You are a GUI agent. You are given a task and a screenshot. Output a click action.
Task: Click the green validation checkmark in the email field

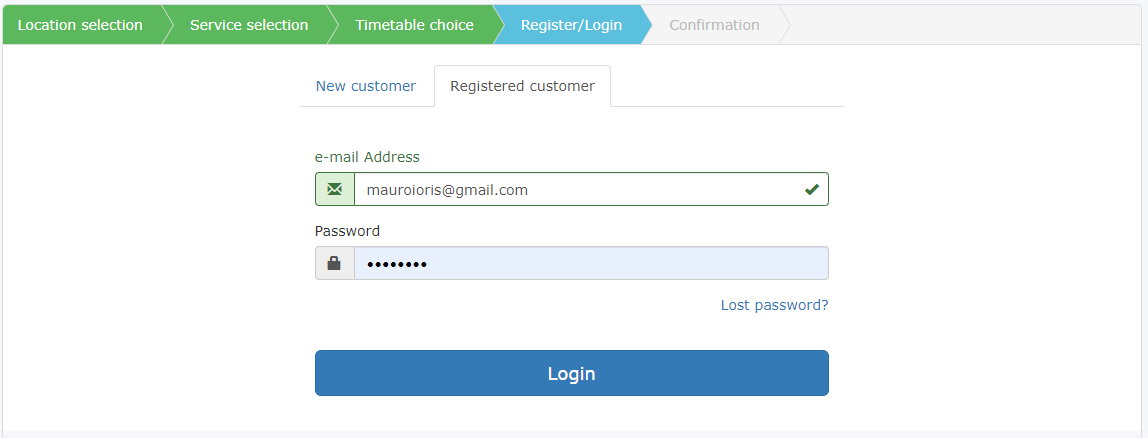click(x=811, y=189)
